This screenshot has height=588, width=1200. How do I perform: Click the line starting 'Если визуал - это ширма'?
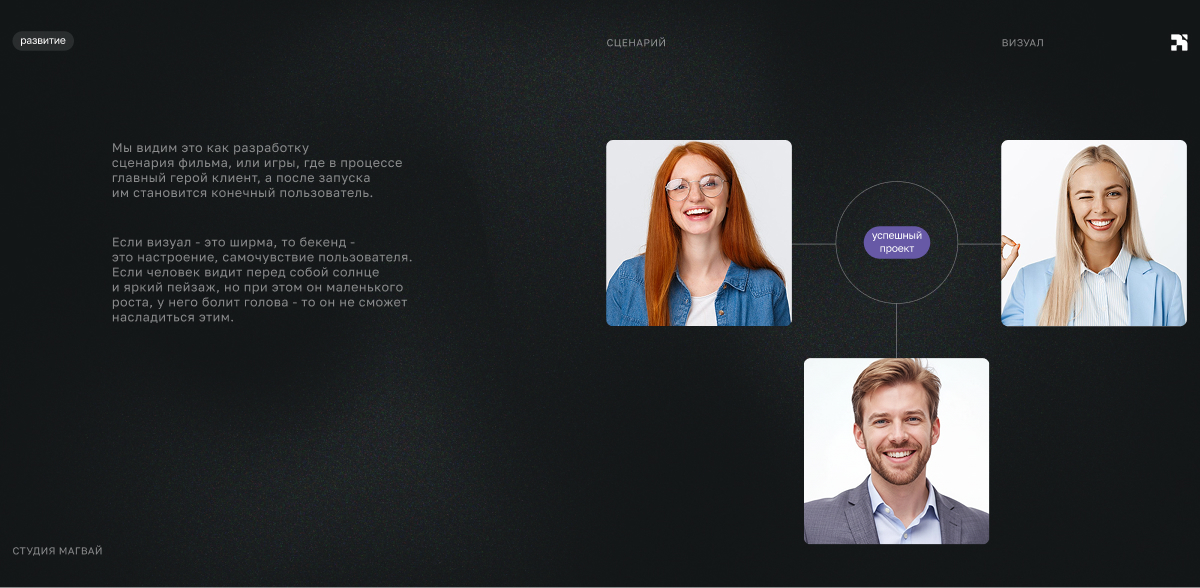coord(233,243)
